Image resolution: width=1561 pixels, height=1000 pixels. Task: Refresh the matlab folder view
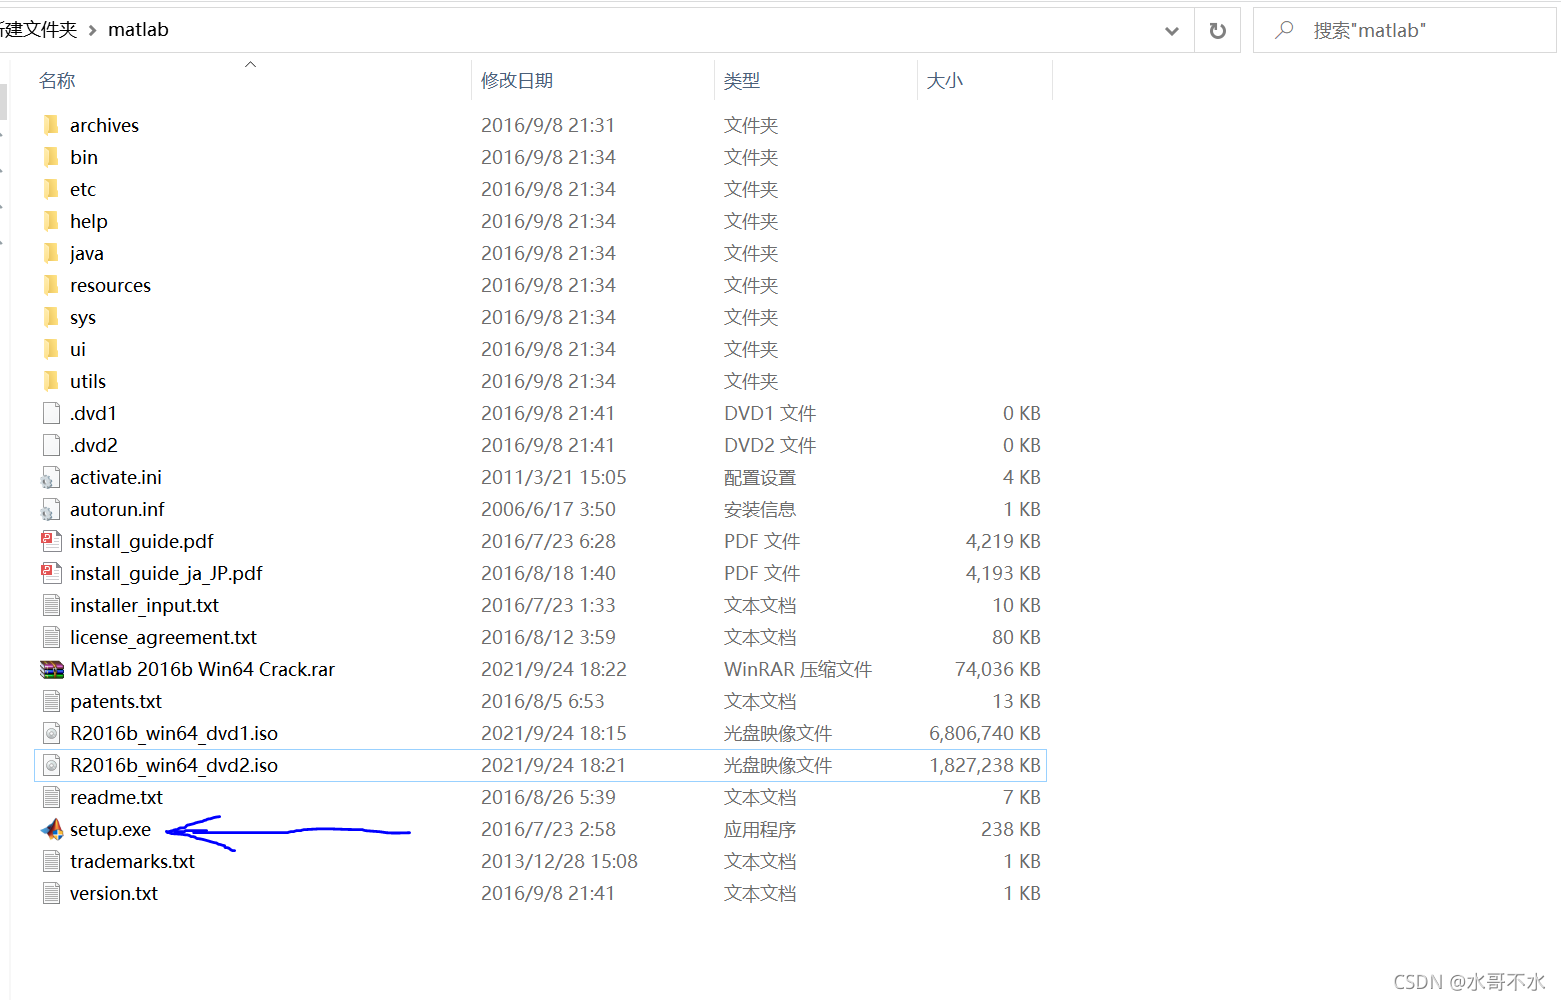point(1217,31)
